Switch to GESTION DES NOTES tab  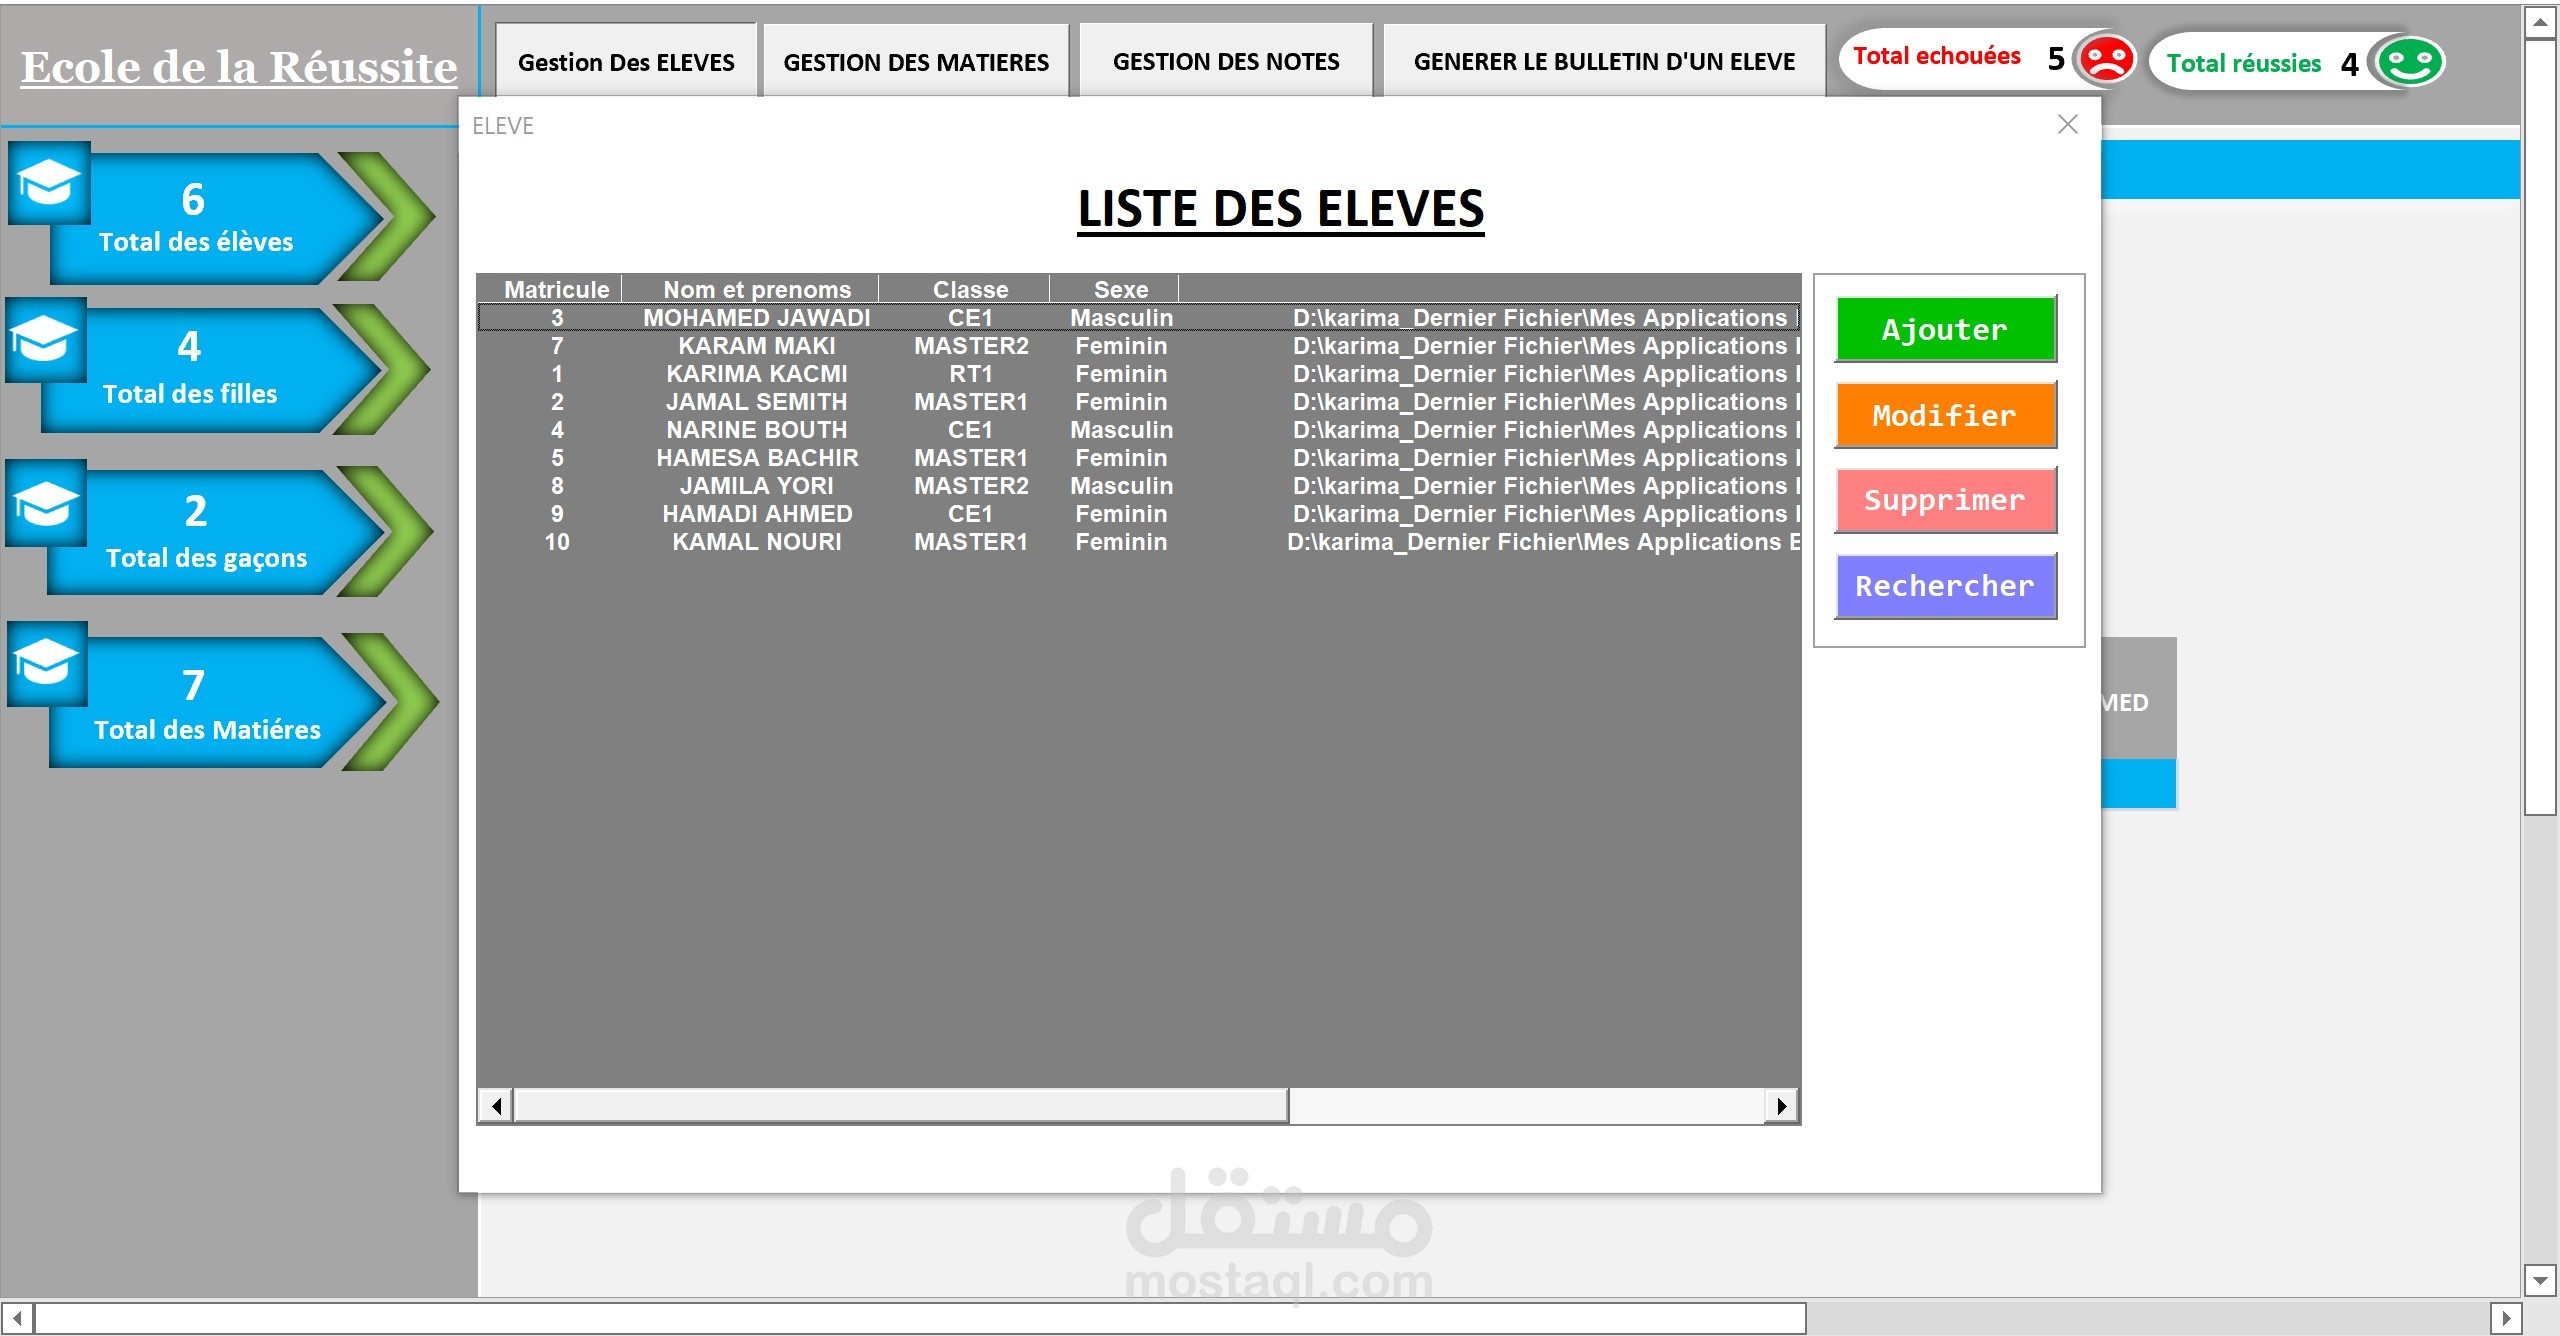1225,62
